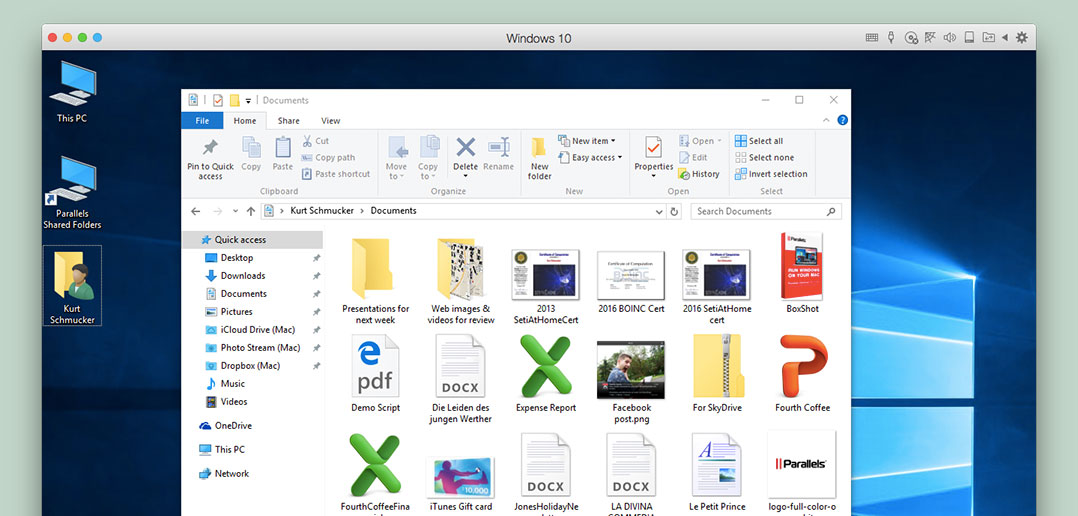Click Paste shortcut in the ribbon

pyautogui.click(x=336, y=174)
